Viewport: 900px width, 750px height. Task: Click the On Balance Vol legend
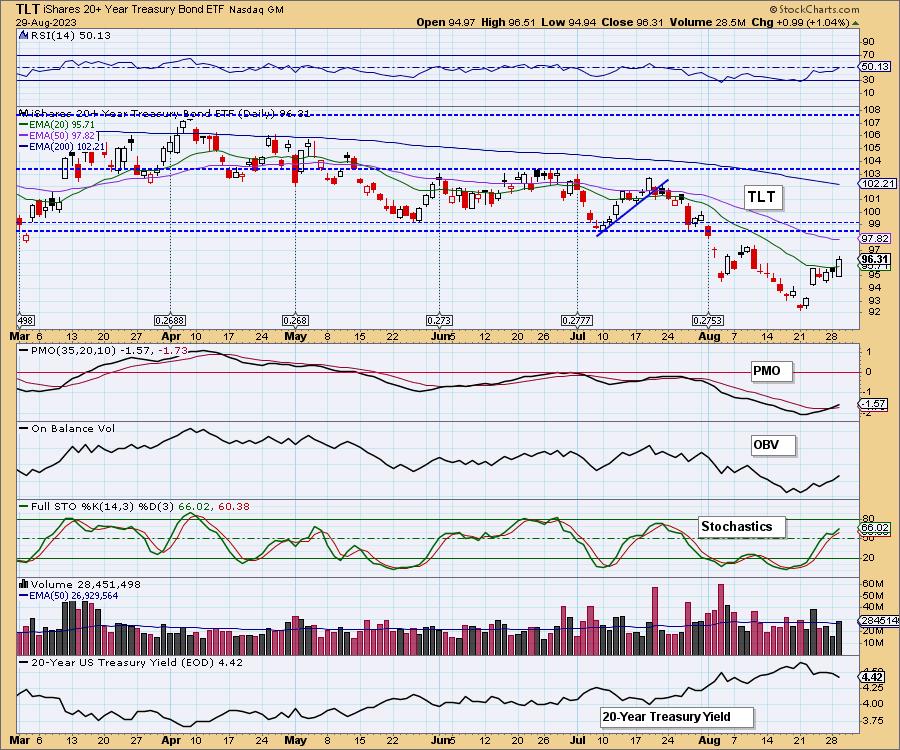pos(67,429)
